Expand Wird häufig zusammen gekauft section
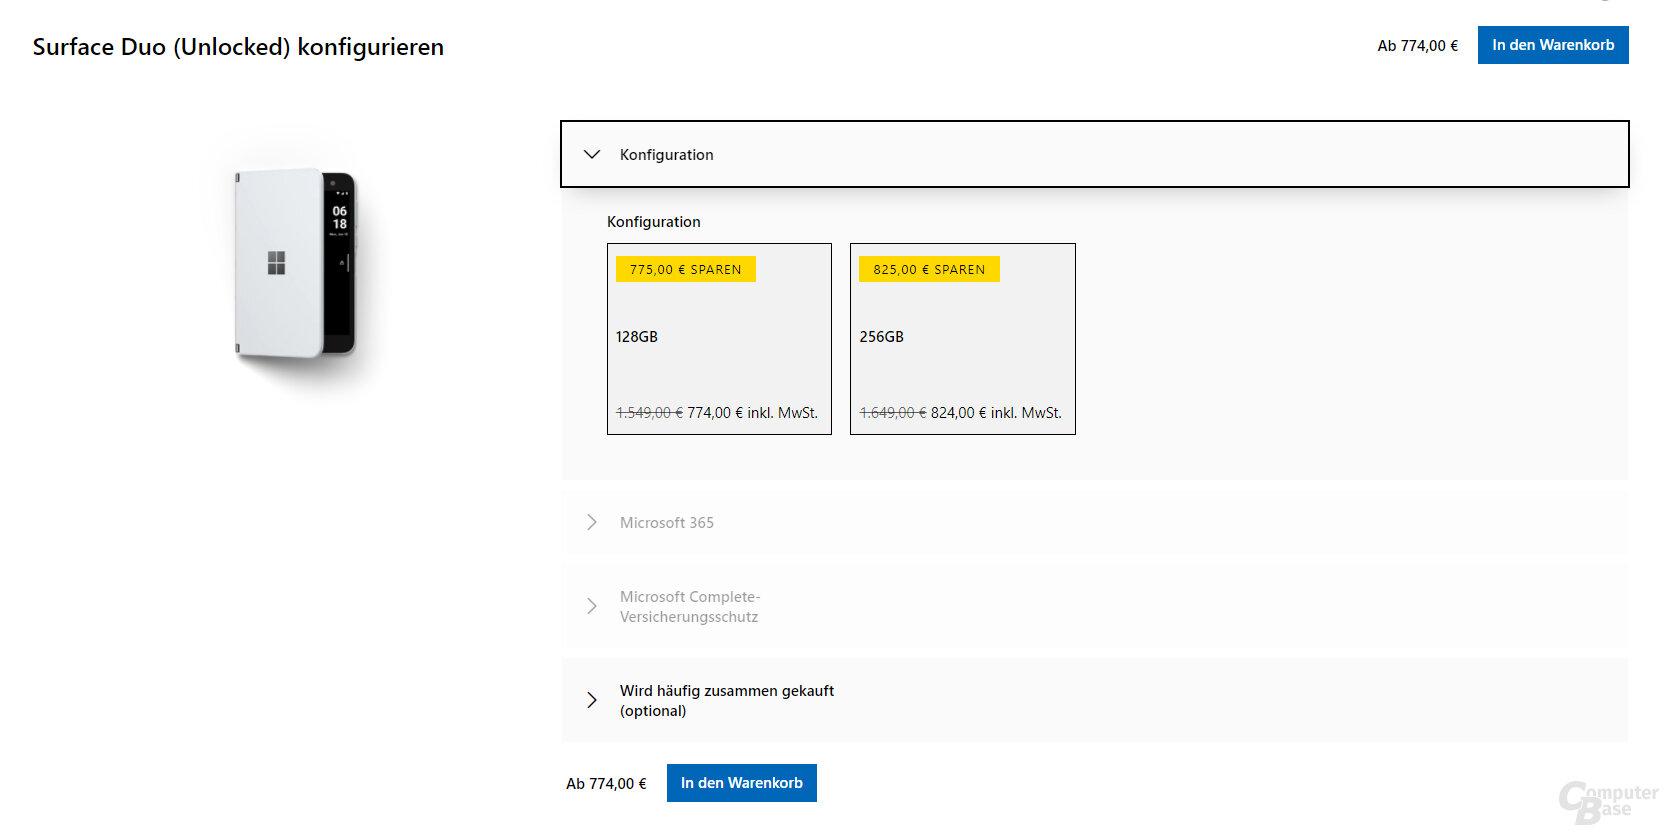This screenshot has height=835, width=1669. (x=1094, y=700)
